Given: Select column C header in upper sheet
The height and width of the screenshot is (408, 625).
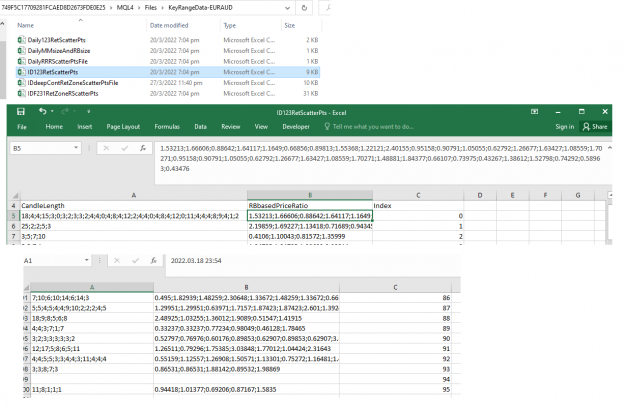Looking at the screenshot, I should pos(418,195).
